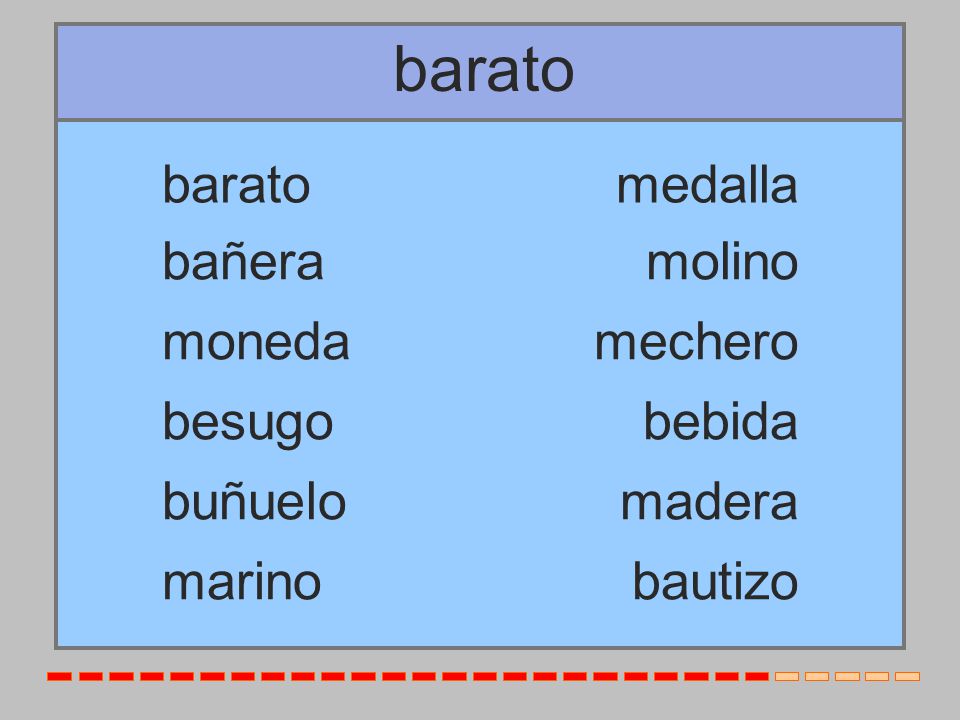Click the word mechero

696,342
